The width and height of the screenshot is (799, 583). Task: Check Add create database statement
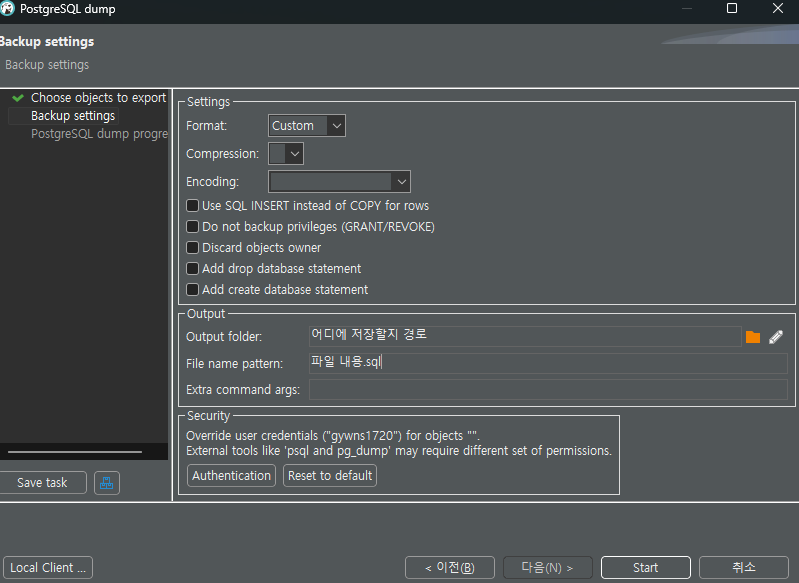pyautogui.click(x=192, y=289)
